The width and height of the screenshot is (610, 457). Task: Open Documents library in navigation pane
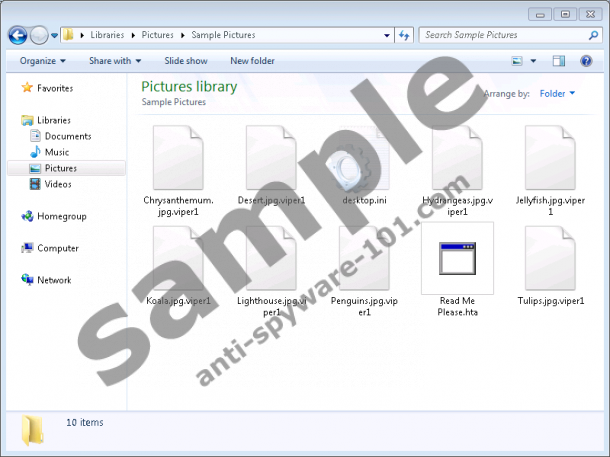tap(67, 136)
